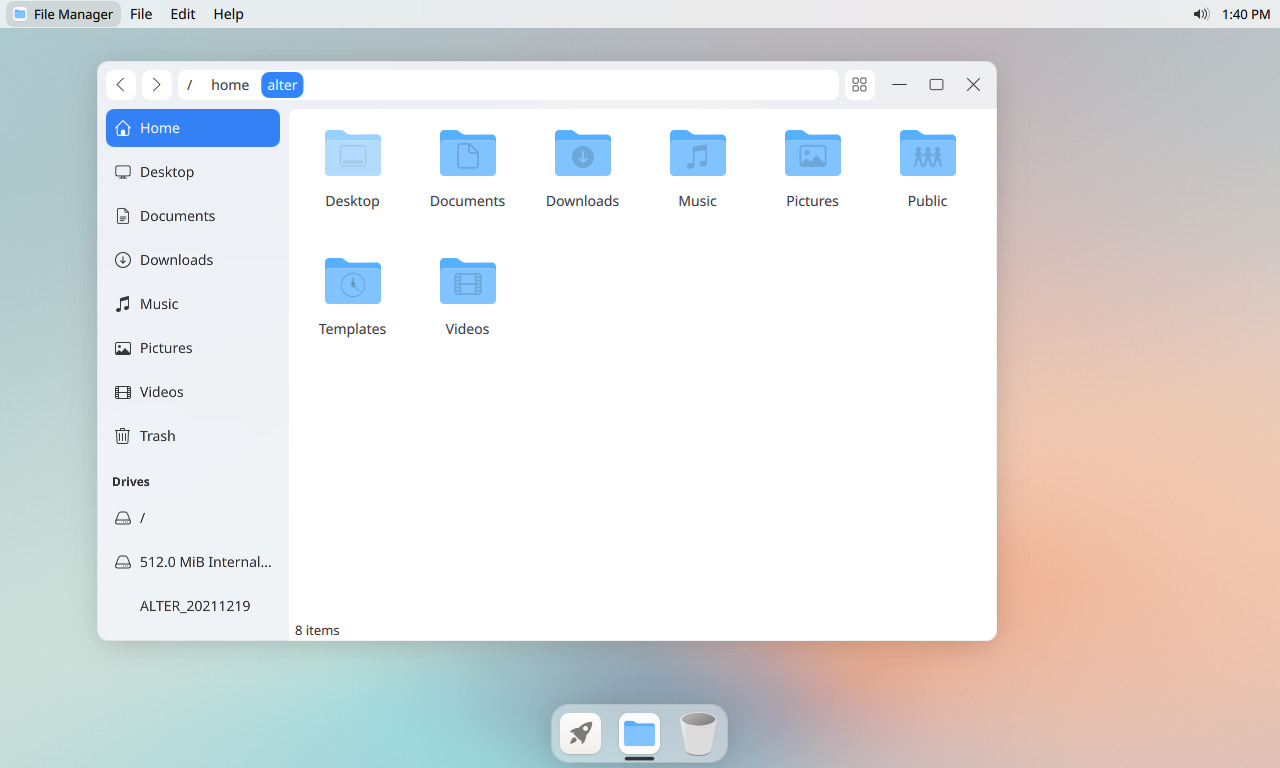The height and width of the screenshot is (768, 1280).
Task: Click the 1:40 PM clock
Action: [x=1246, y=14]
